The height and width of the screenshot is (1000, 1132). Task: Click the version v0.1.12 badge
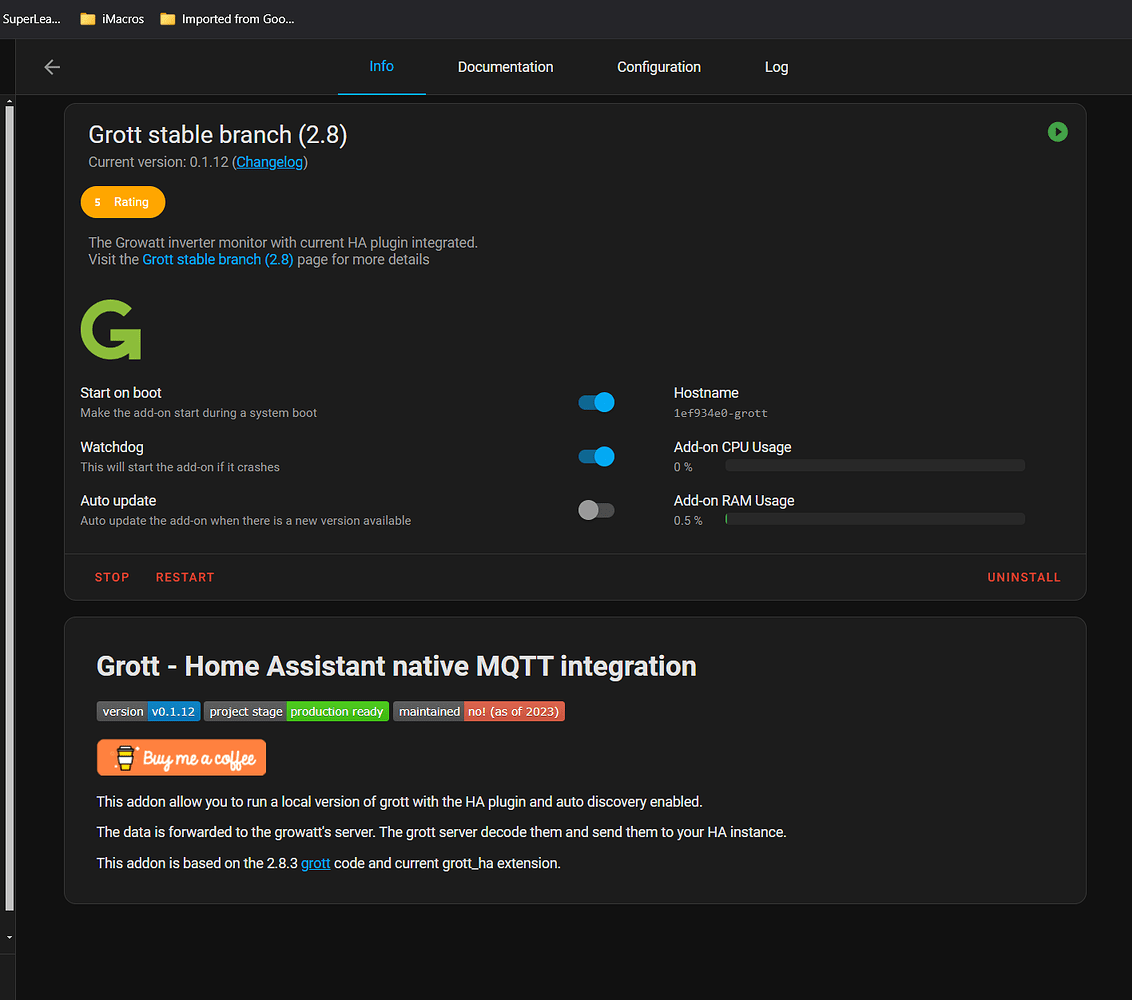pos(148,712)
